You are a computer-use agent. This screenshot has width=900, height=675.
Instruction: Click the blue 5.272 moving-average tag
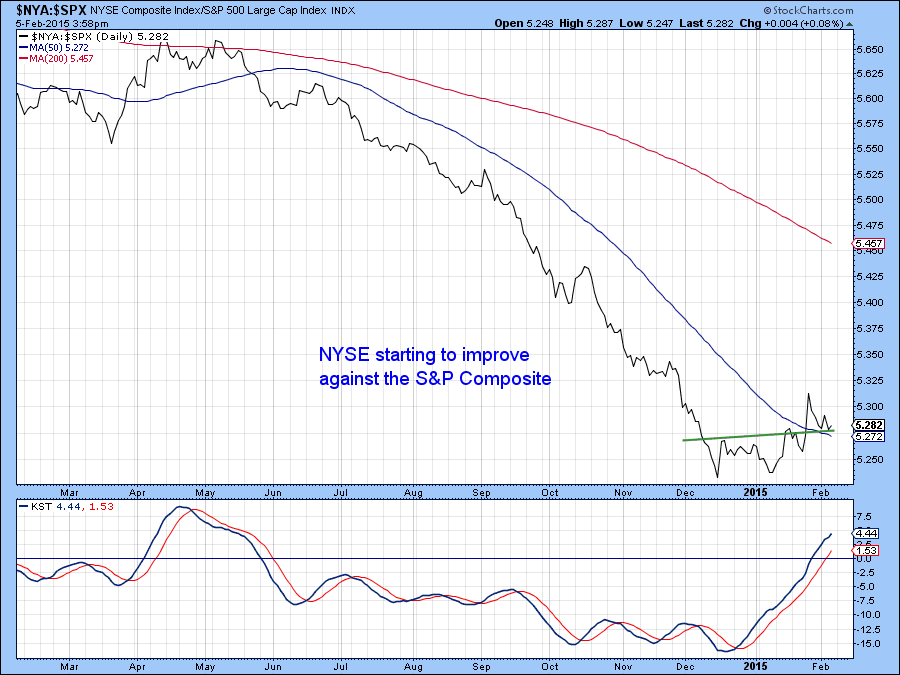click(869, 436)
